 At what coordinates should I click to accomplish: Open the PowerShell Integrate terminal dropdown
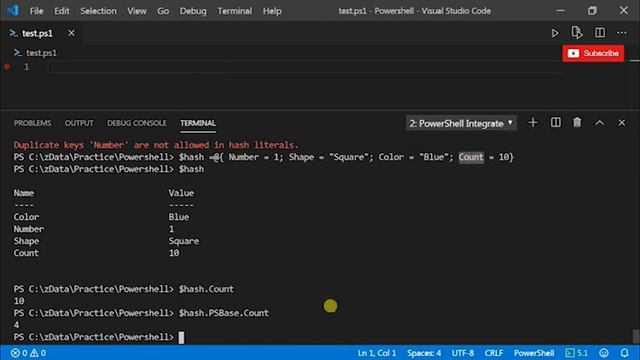point(461,123)
